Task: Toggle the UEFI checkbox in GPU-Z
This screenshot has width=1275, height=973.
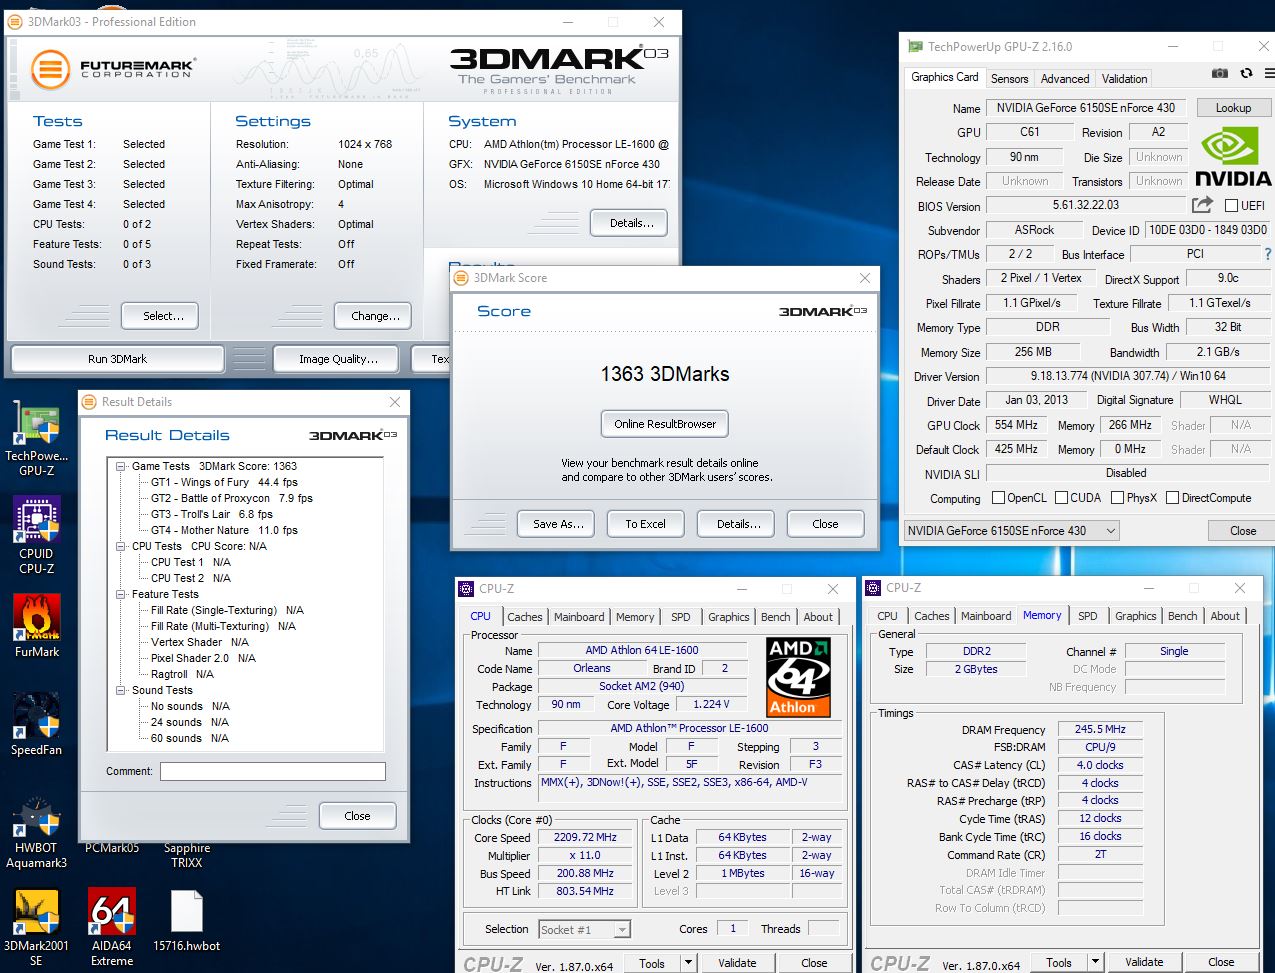Action: pos(1231,206)
